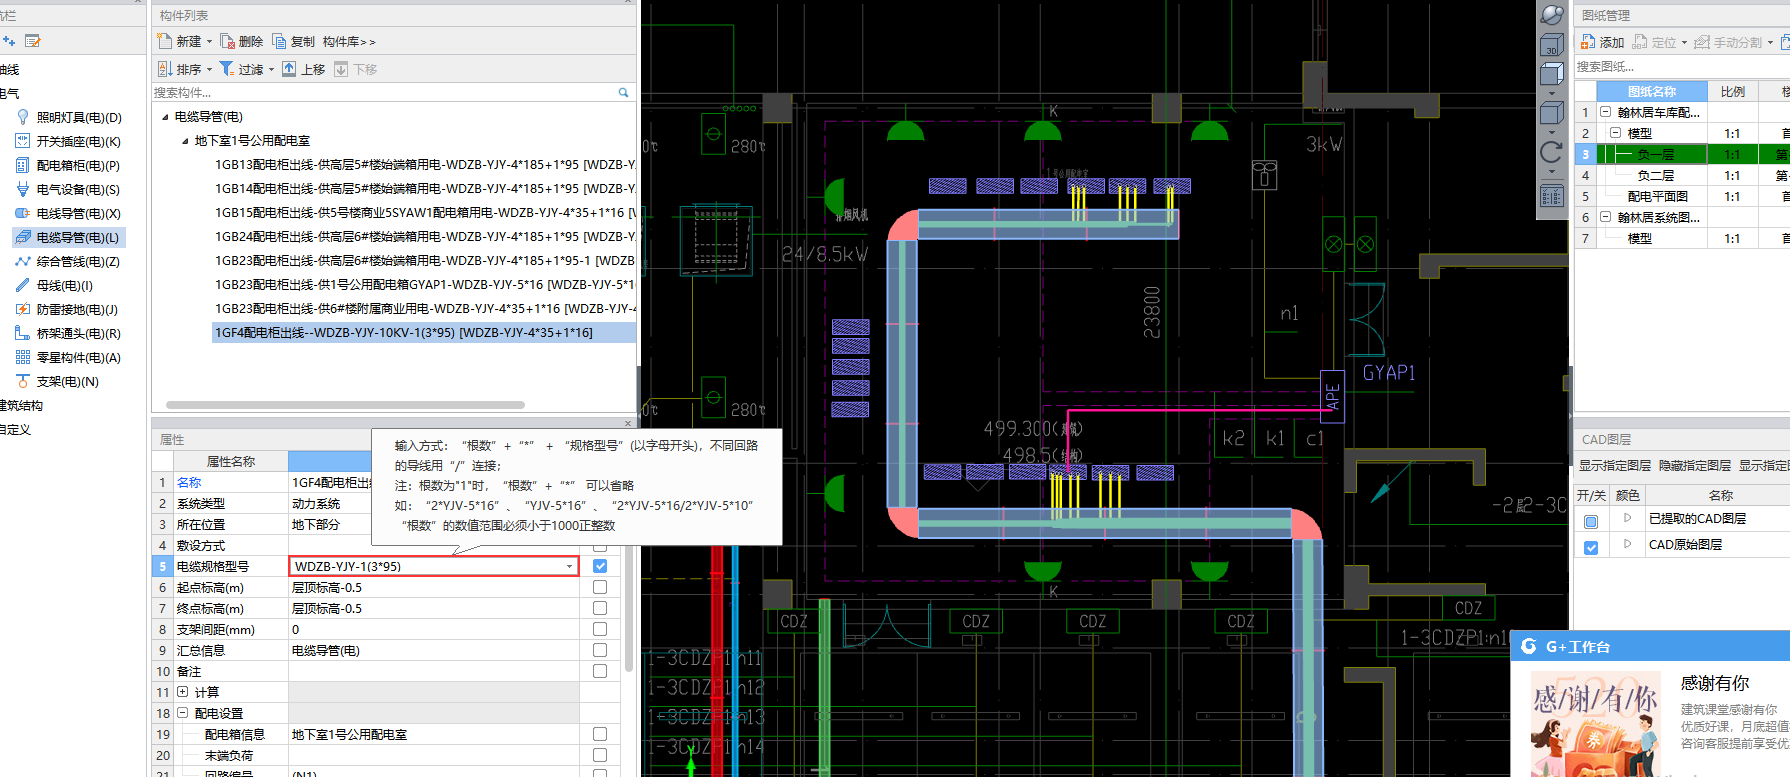Image resolution: width=1790 pixels, height=777 pixels.
Task: Open the 感谢有你 promotional thumbnail
Action: click(1596, 723)
